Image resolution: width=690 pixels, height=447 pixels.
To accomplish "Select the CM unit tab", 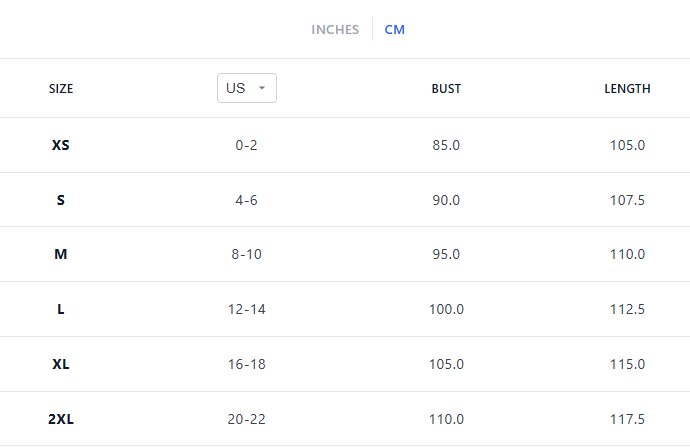I will 395,29.
